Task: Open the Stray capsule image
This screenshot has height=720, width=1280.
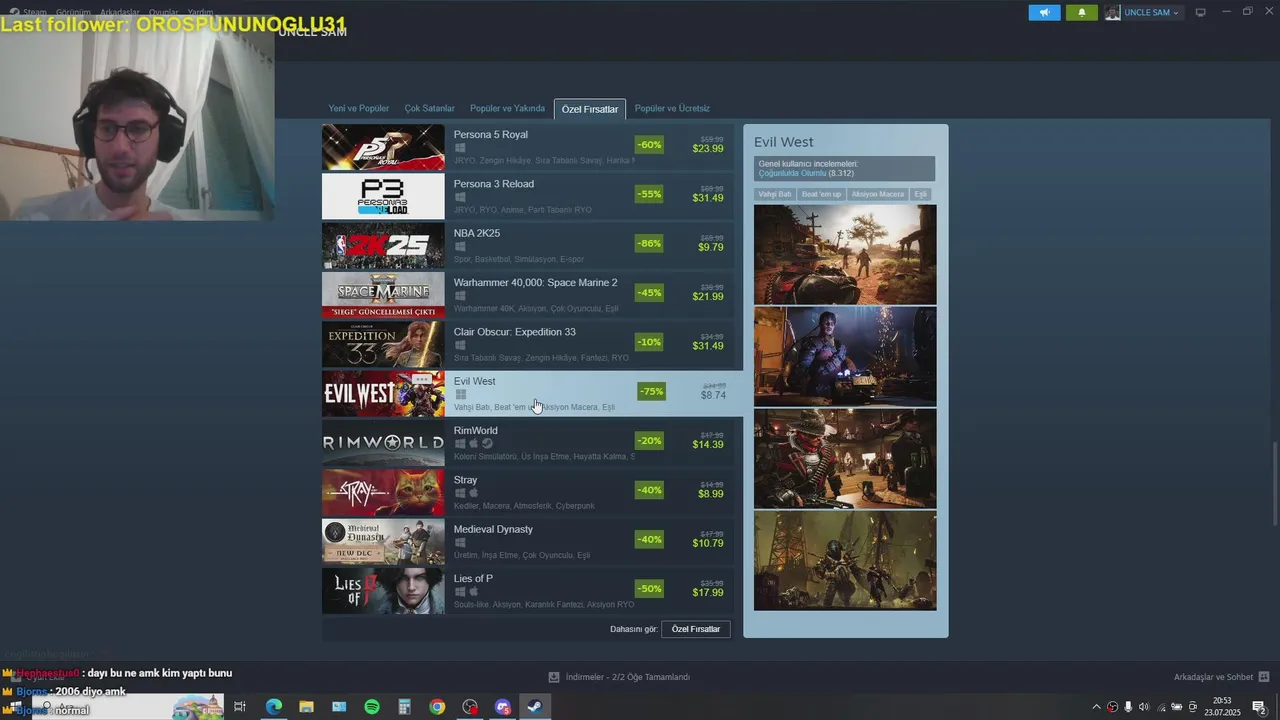Action: pyautogui.click(x=383, y=492)
